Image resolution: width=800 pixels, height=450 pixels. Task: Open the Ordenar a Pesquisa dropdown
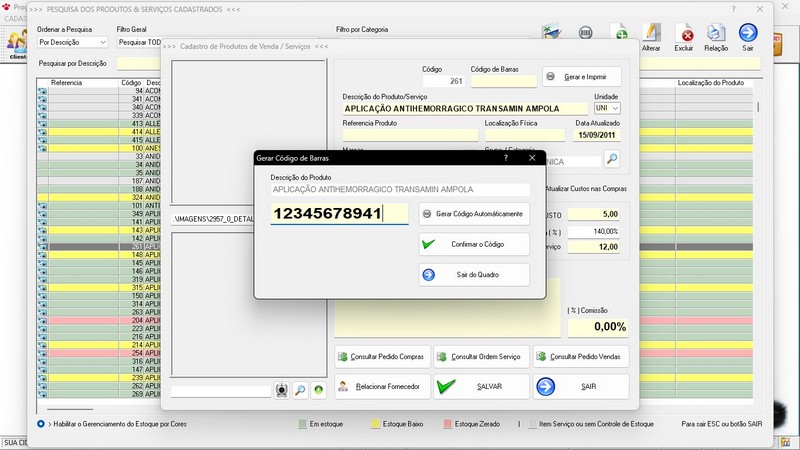pyautogui.click(x=72, y=42)
